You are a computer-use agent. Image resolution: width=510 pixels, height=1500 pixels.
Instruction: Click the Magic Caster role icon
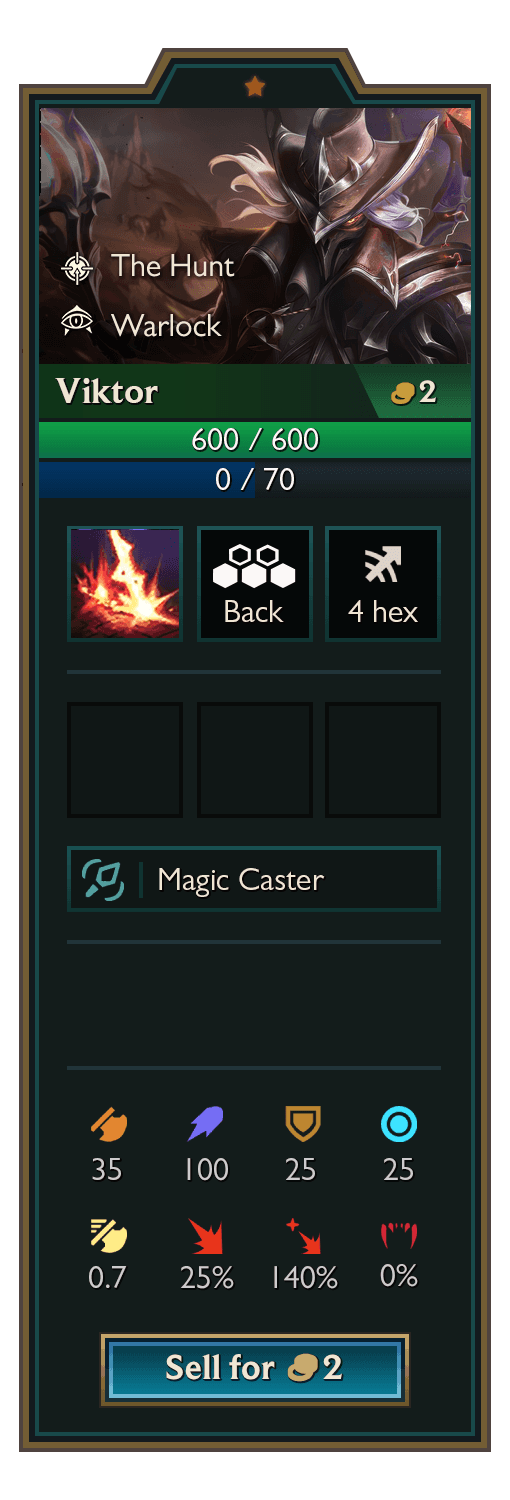[102, 880]
